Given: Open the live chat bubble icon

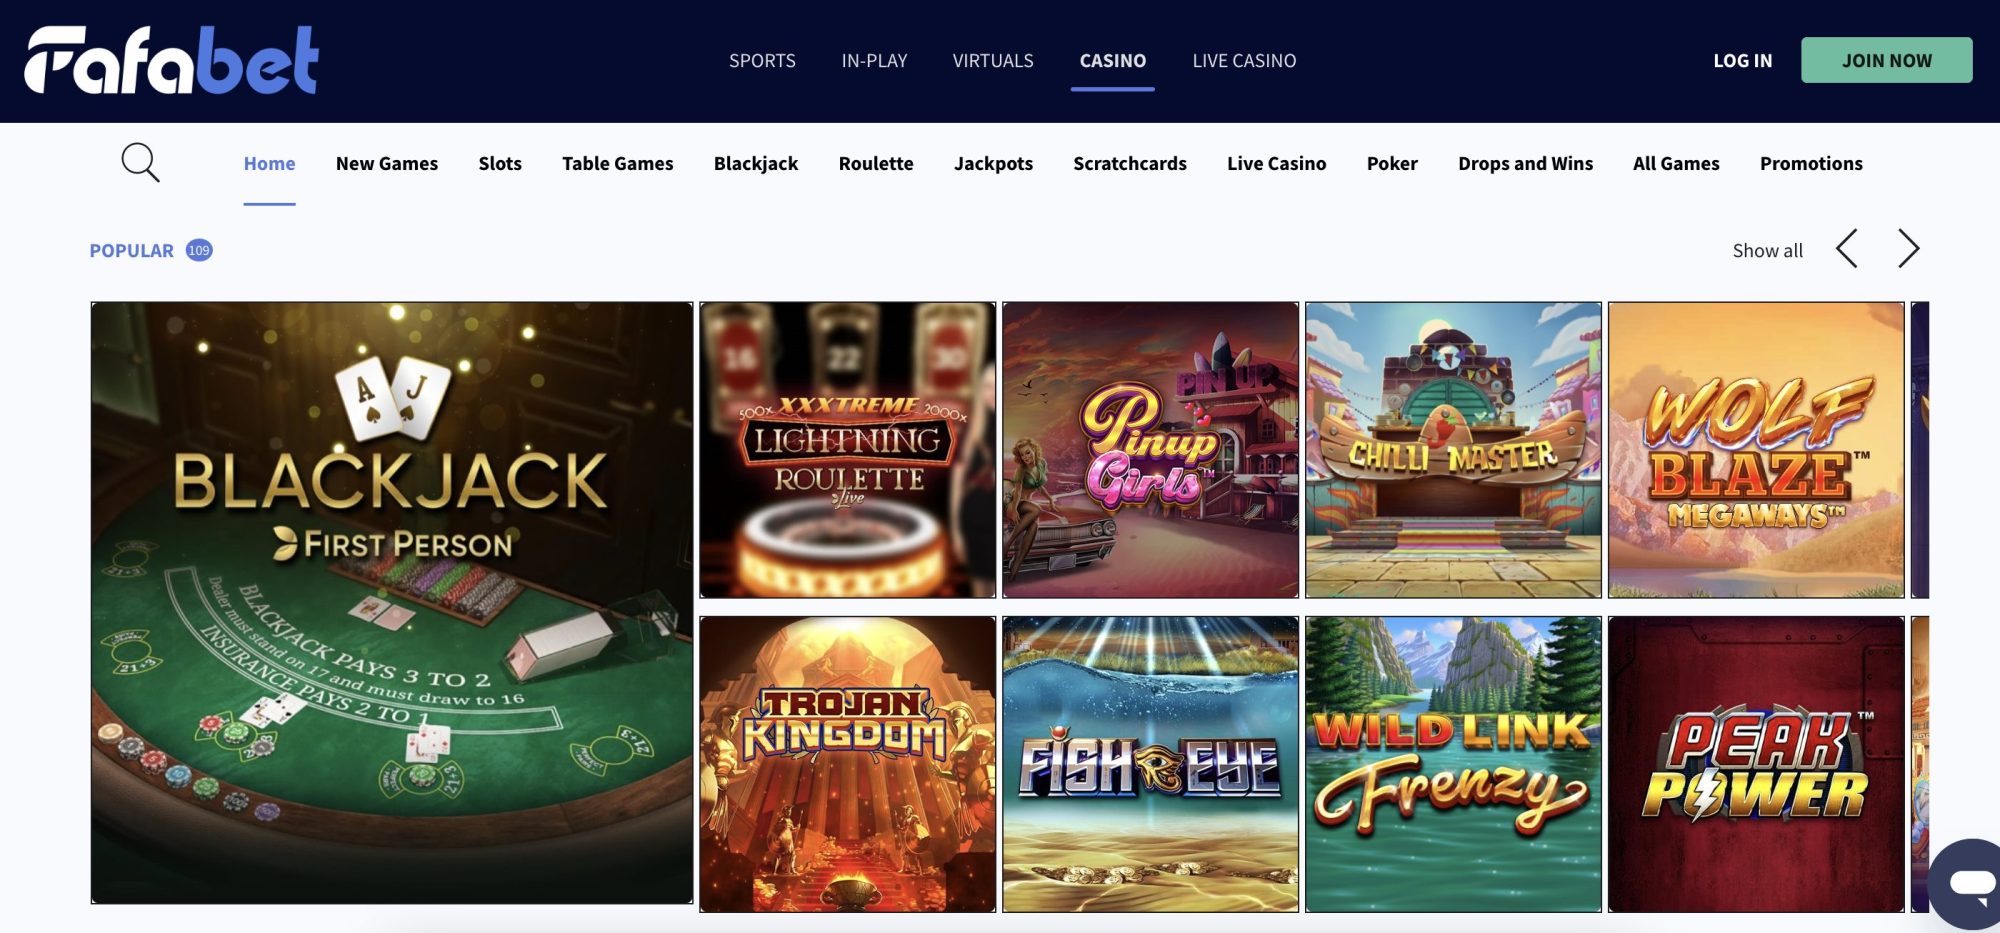Looking at the screenshot, I should click(1968, 882).
